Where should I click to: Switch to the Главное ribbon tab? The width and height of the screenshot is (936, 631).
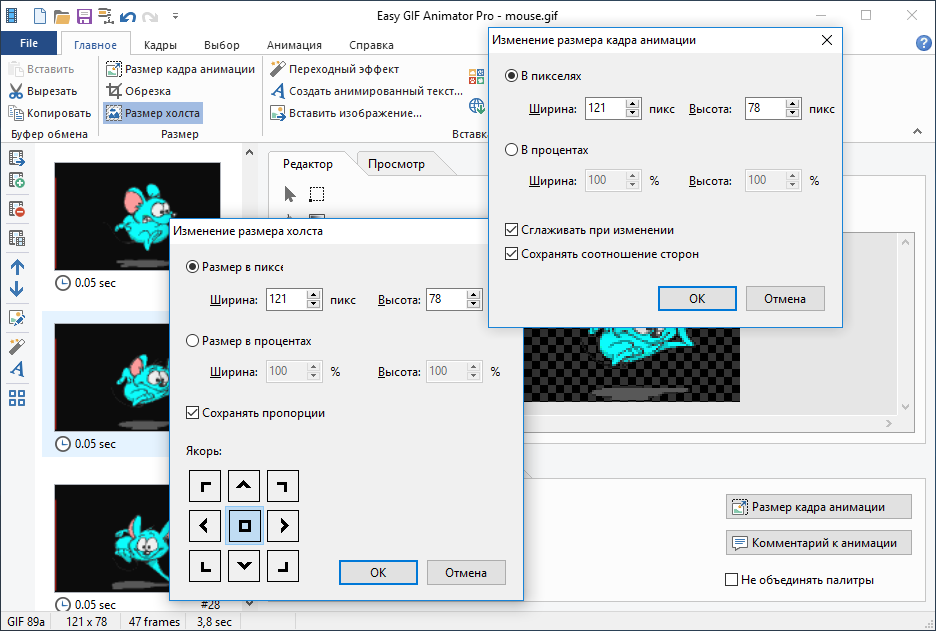point(96,45)
